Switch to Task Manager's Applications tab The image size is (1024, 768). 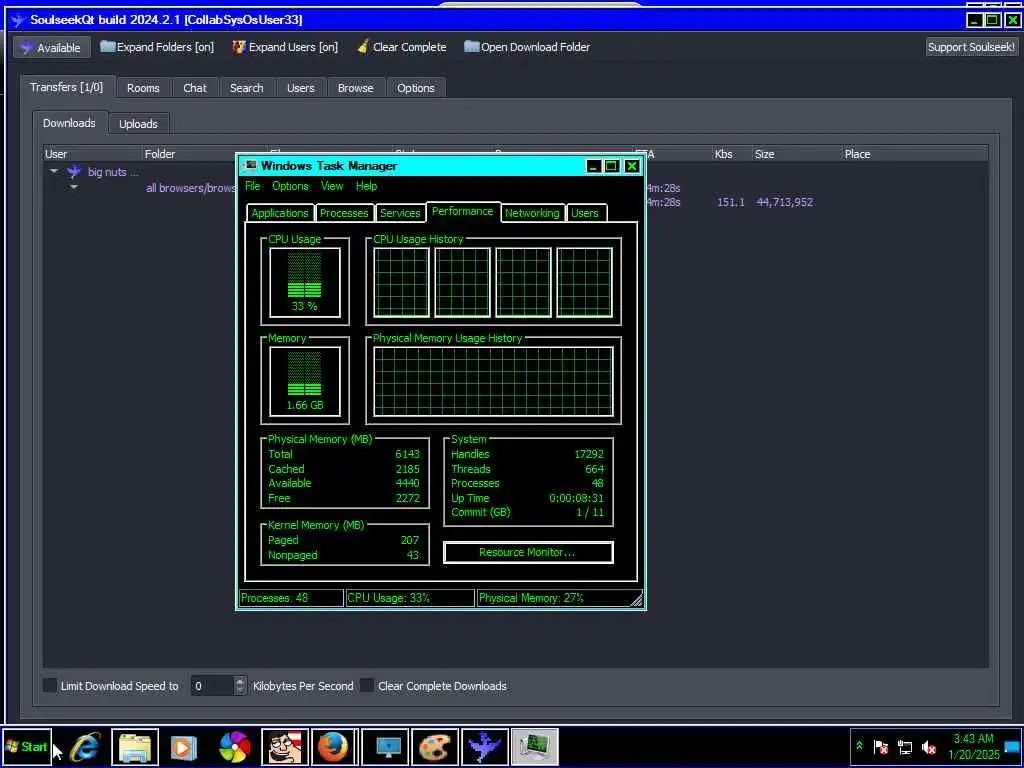(280, 213)
